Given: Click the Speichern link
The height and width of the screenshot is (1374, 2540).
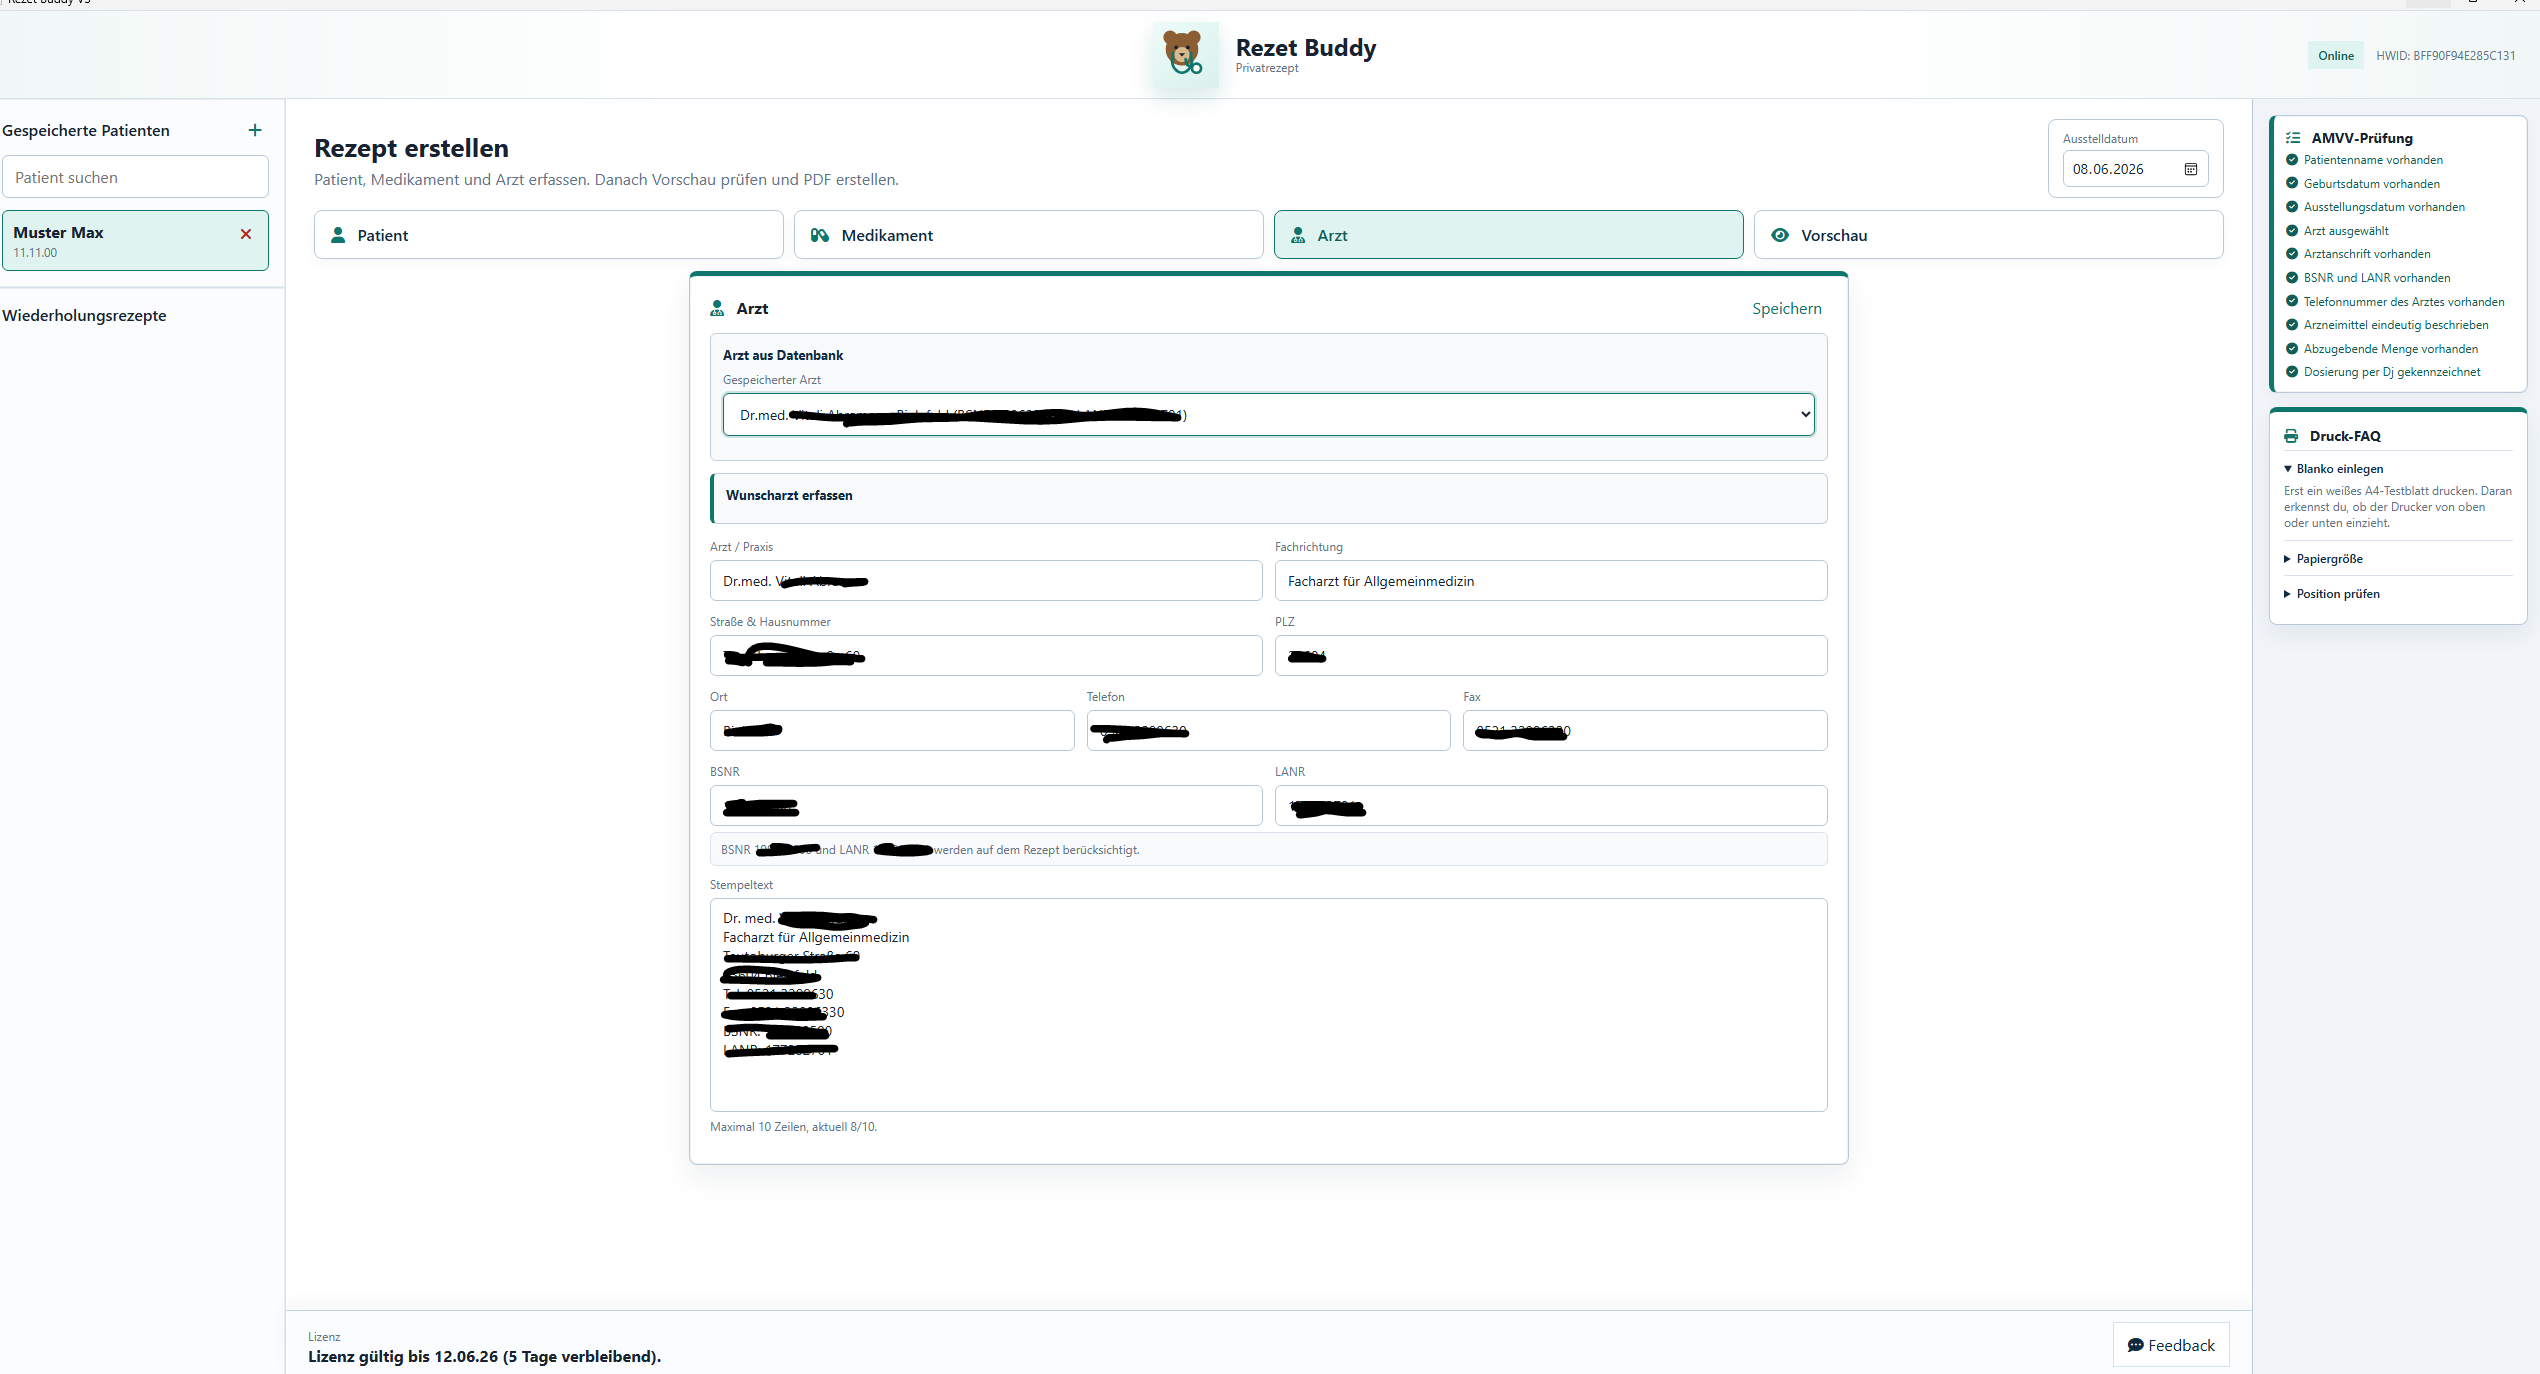Looking at the screenshot, I should [1786, 308].
